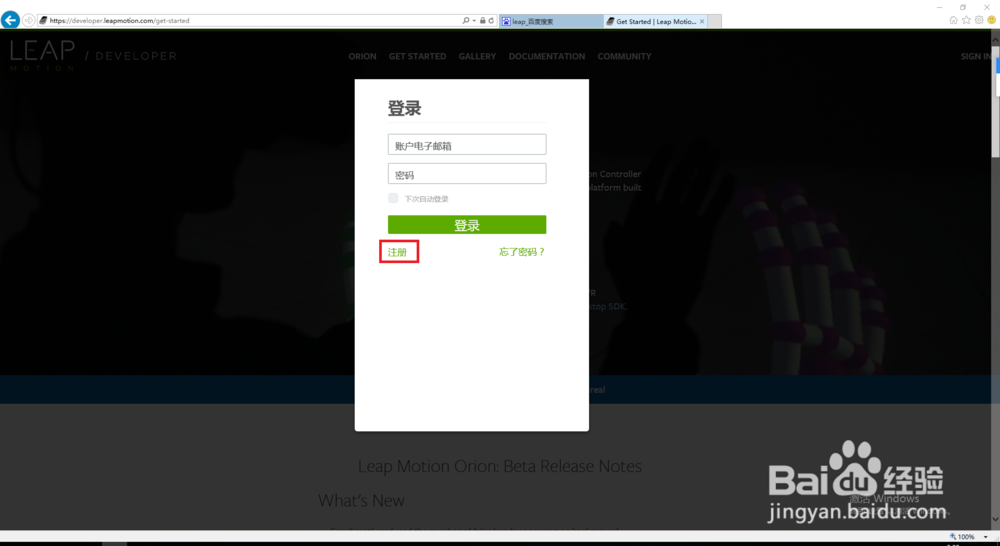Viewport: 1000px width, 546px height.
Task: Open the COMMUNITY menu item
Action: pyautogui.click(x=624, y=56)
